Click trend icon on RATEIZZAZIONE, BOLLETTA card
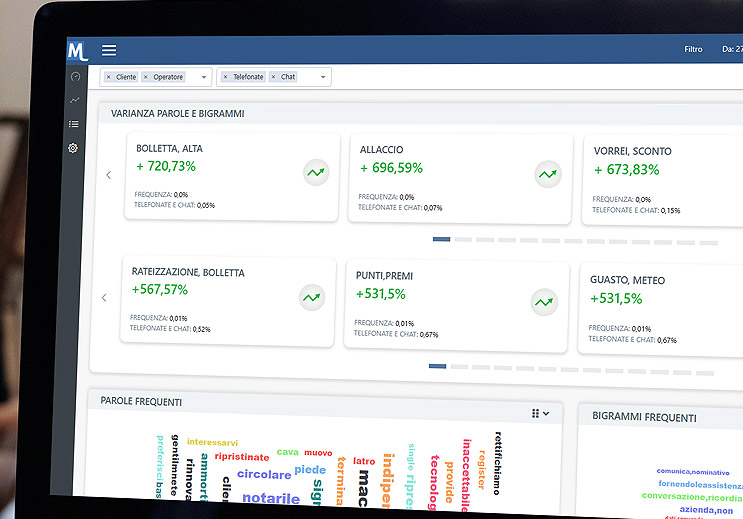The width and height of the screenshot is (743, 519). pyautogui.click(x=312, y=297)
